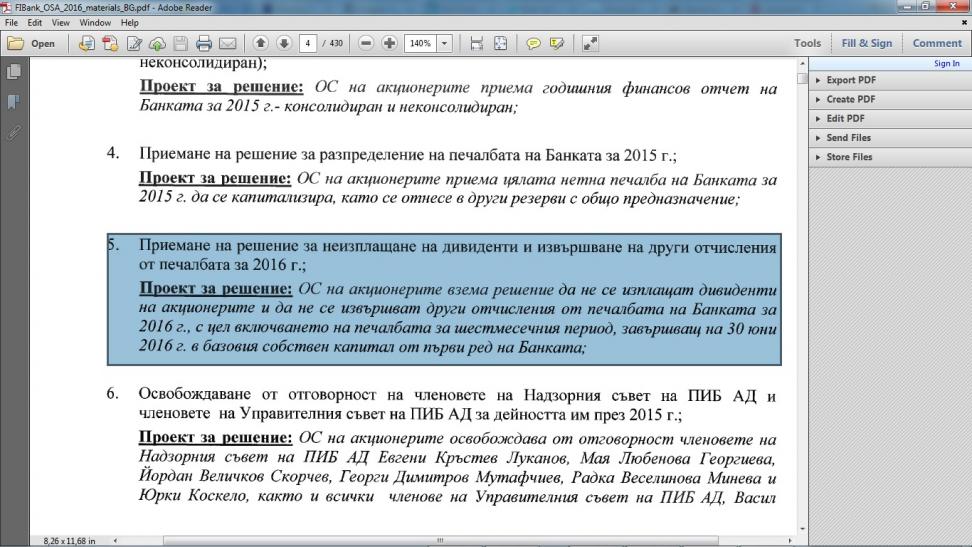Click the Convert file to PDF online icon
Viewport: 972px width, 547px height.
coord(87,43)
